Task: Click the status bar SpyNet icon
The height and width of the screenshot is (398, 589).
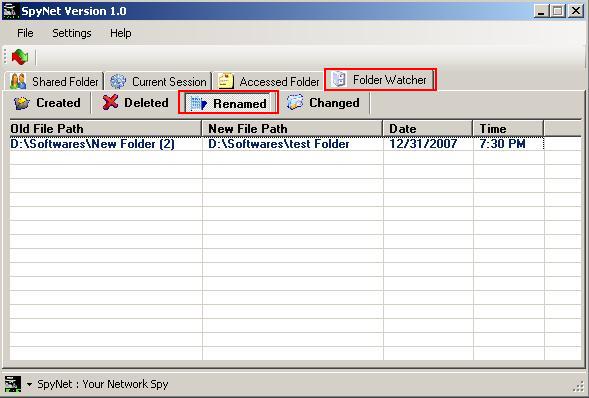Action: click(13, 384)
